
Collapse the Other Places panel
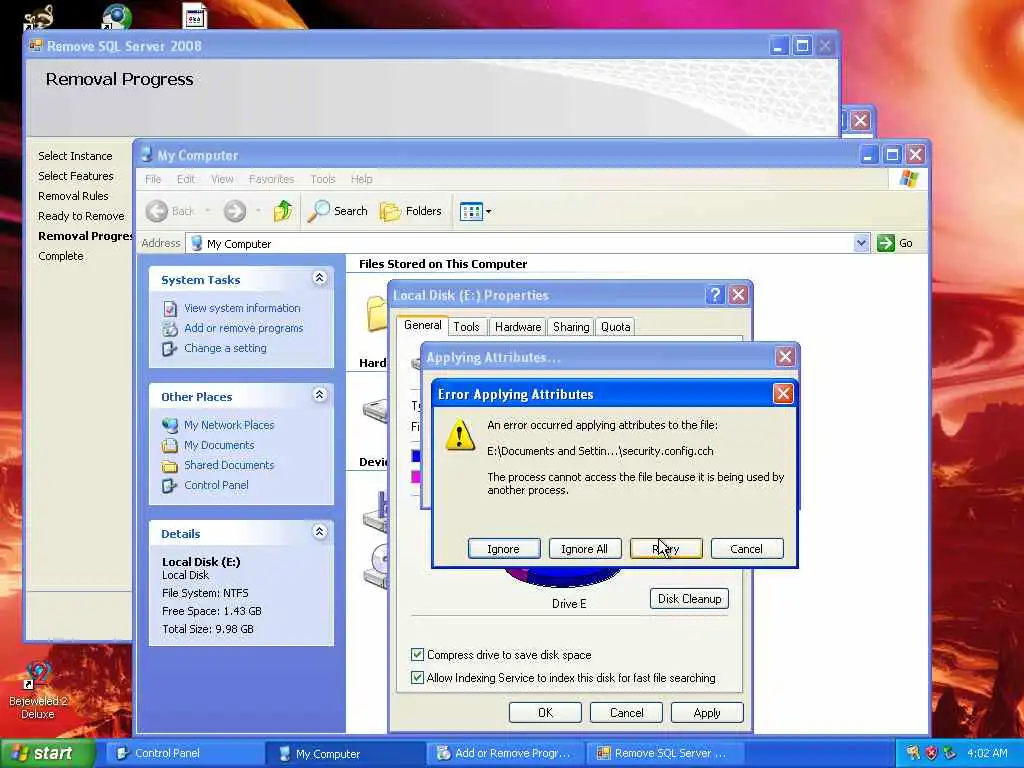[319, 395]
